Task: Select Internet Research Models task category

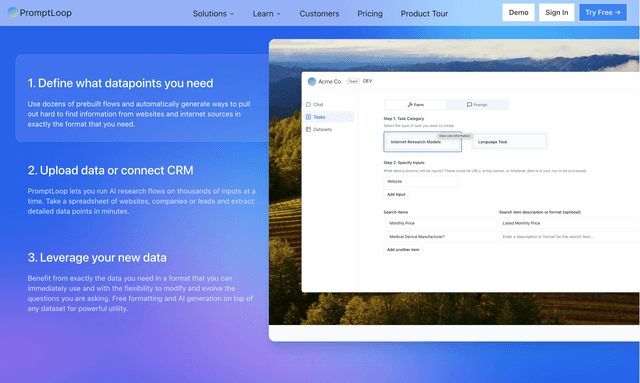Action: (422, 142)
